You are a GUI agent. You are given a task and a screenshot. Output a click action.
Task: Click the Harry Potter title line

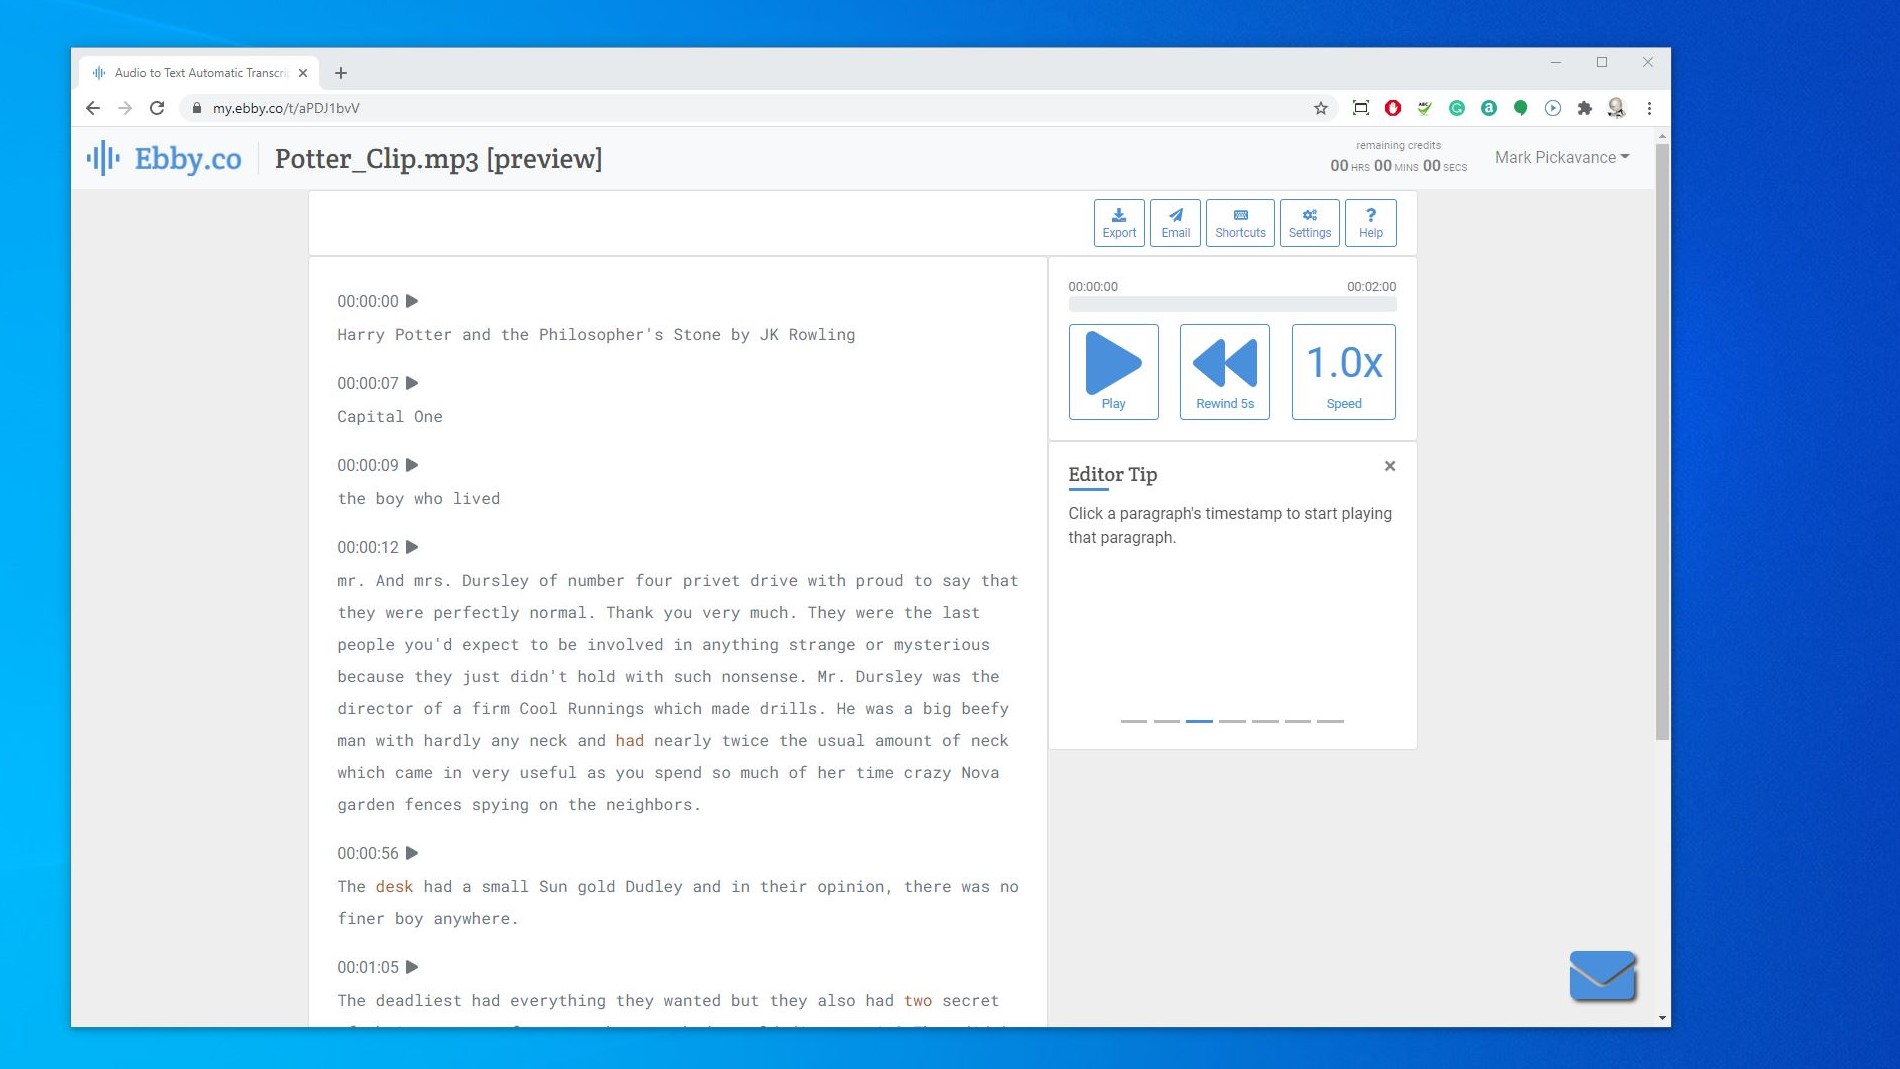click(x=596, y=335)
